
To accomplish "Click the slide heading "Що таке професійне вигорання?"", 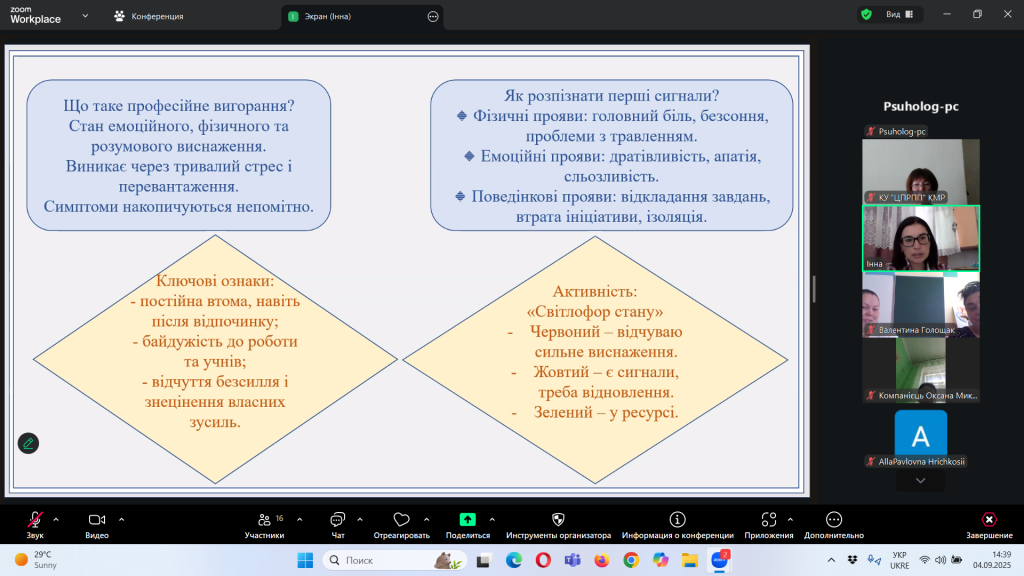I will [x=179, y=106].
